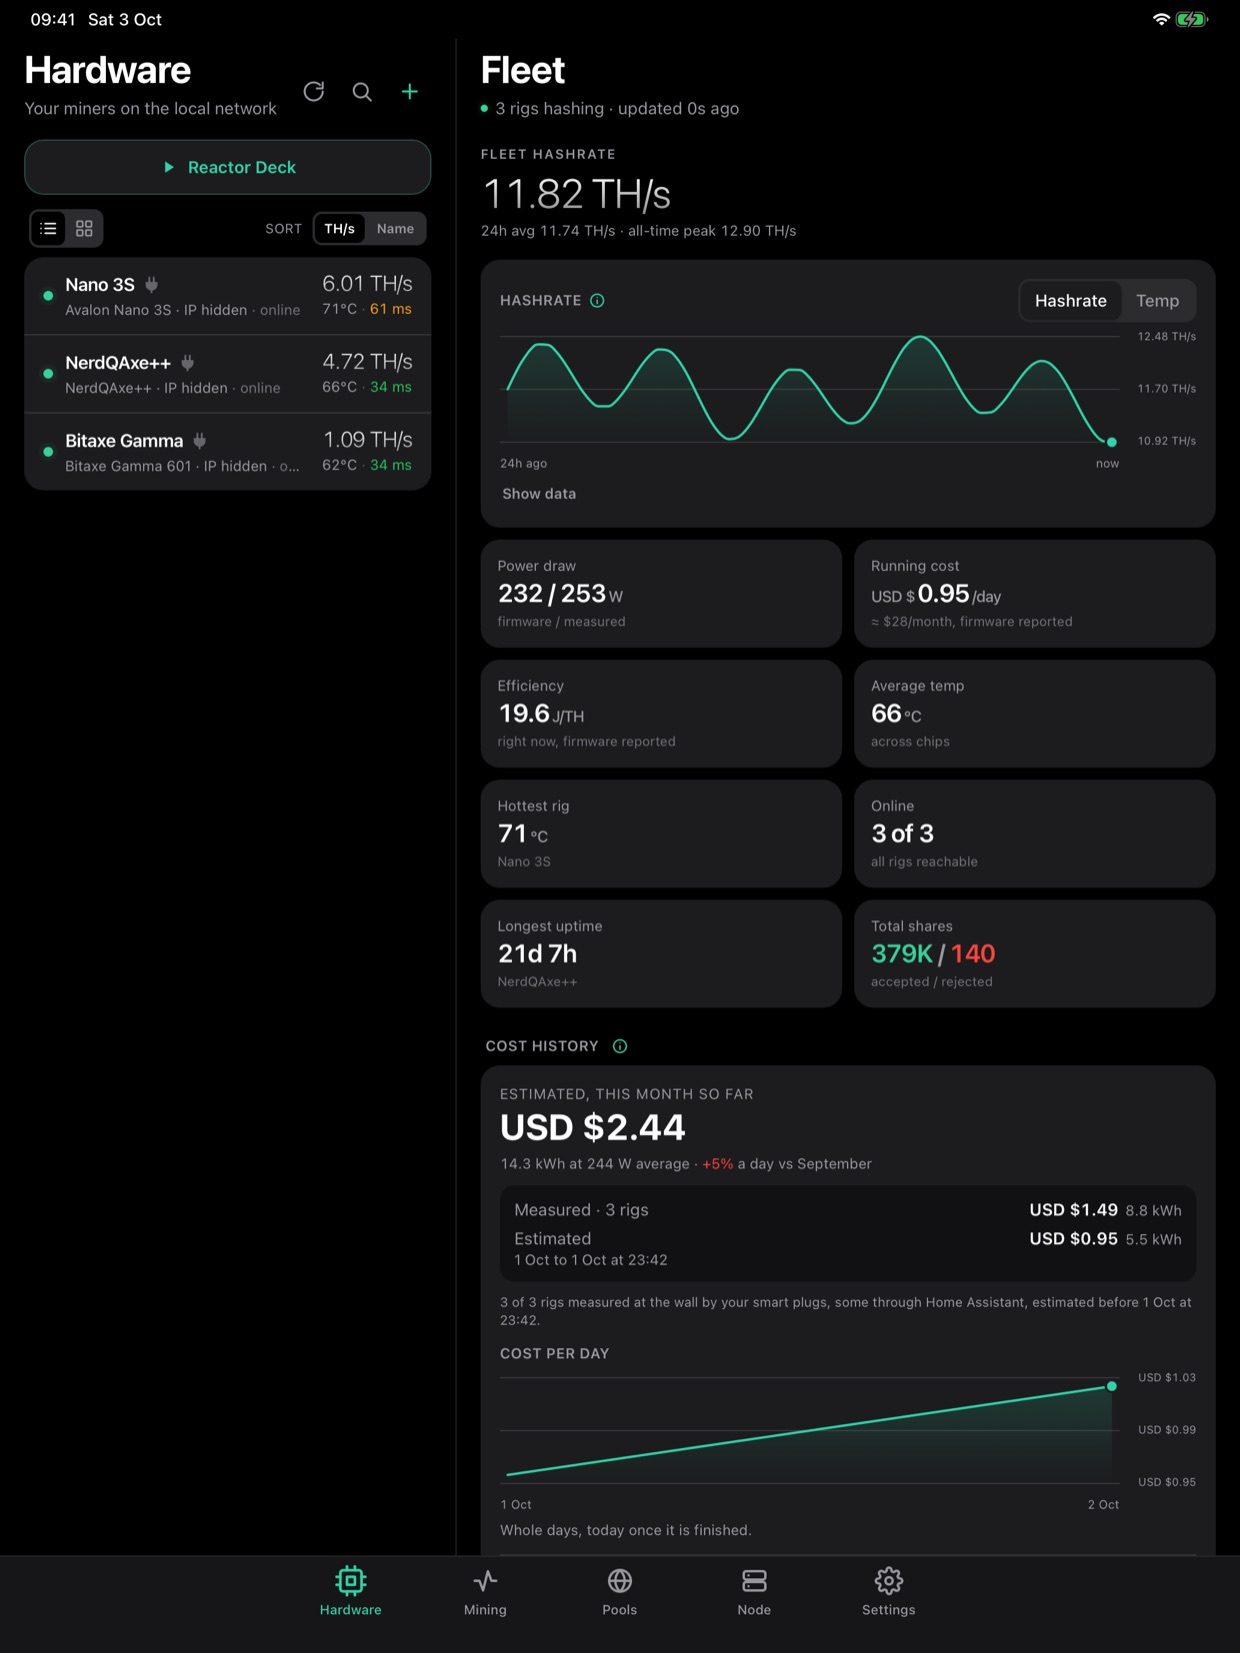The image size is (1240, 1653).
Task: Tap the USD $2.44 monthly estimate
Action: pyautogui.click(x=592, y=1128)
